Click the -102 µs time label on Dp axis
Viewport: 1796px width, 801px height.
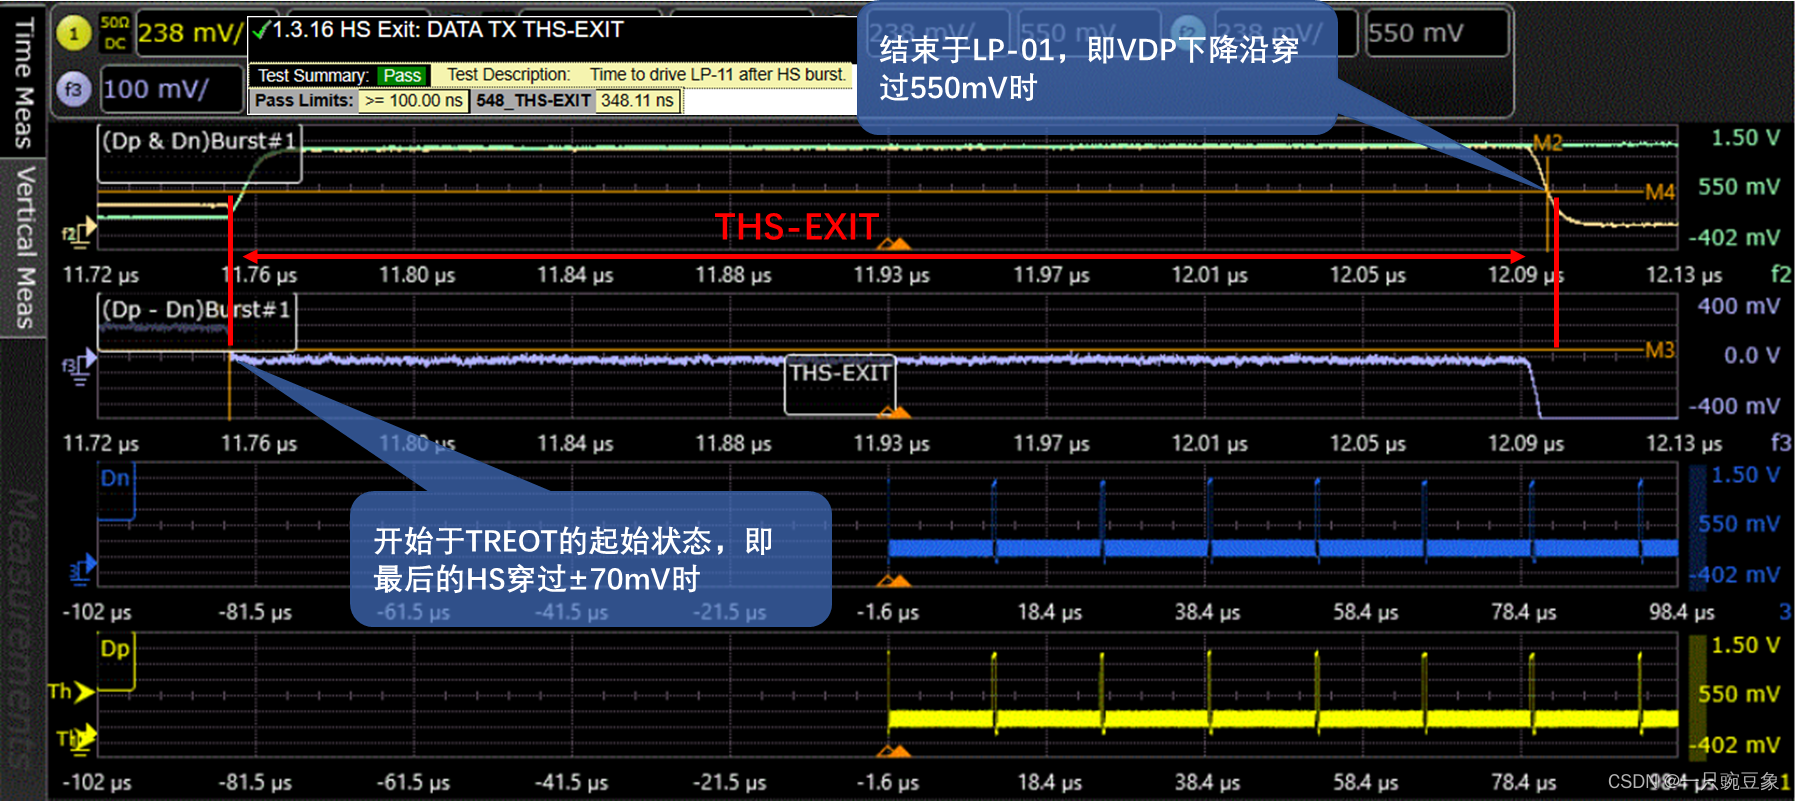click(x=97, y=782)
